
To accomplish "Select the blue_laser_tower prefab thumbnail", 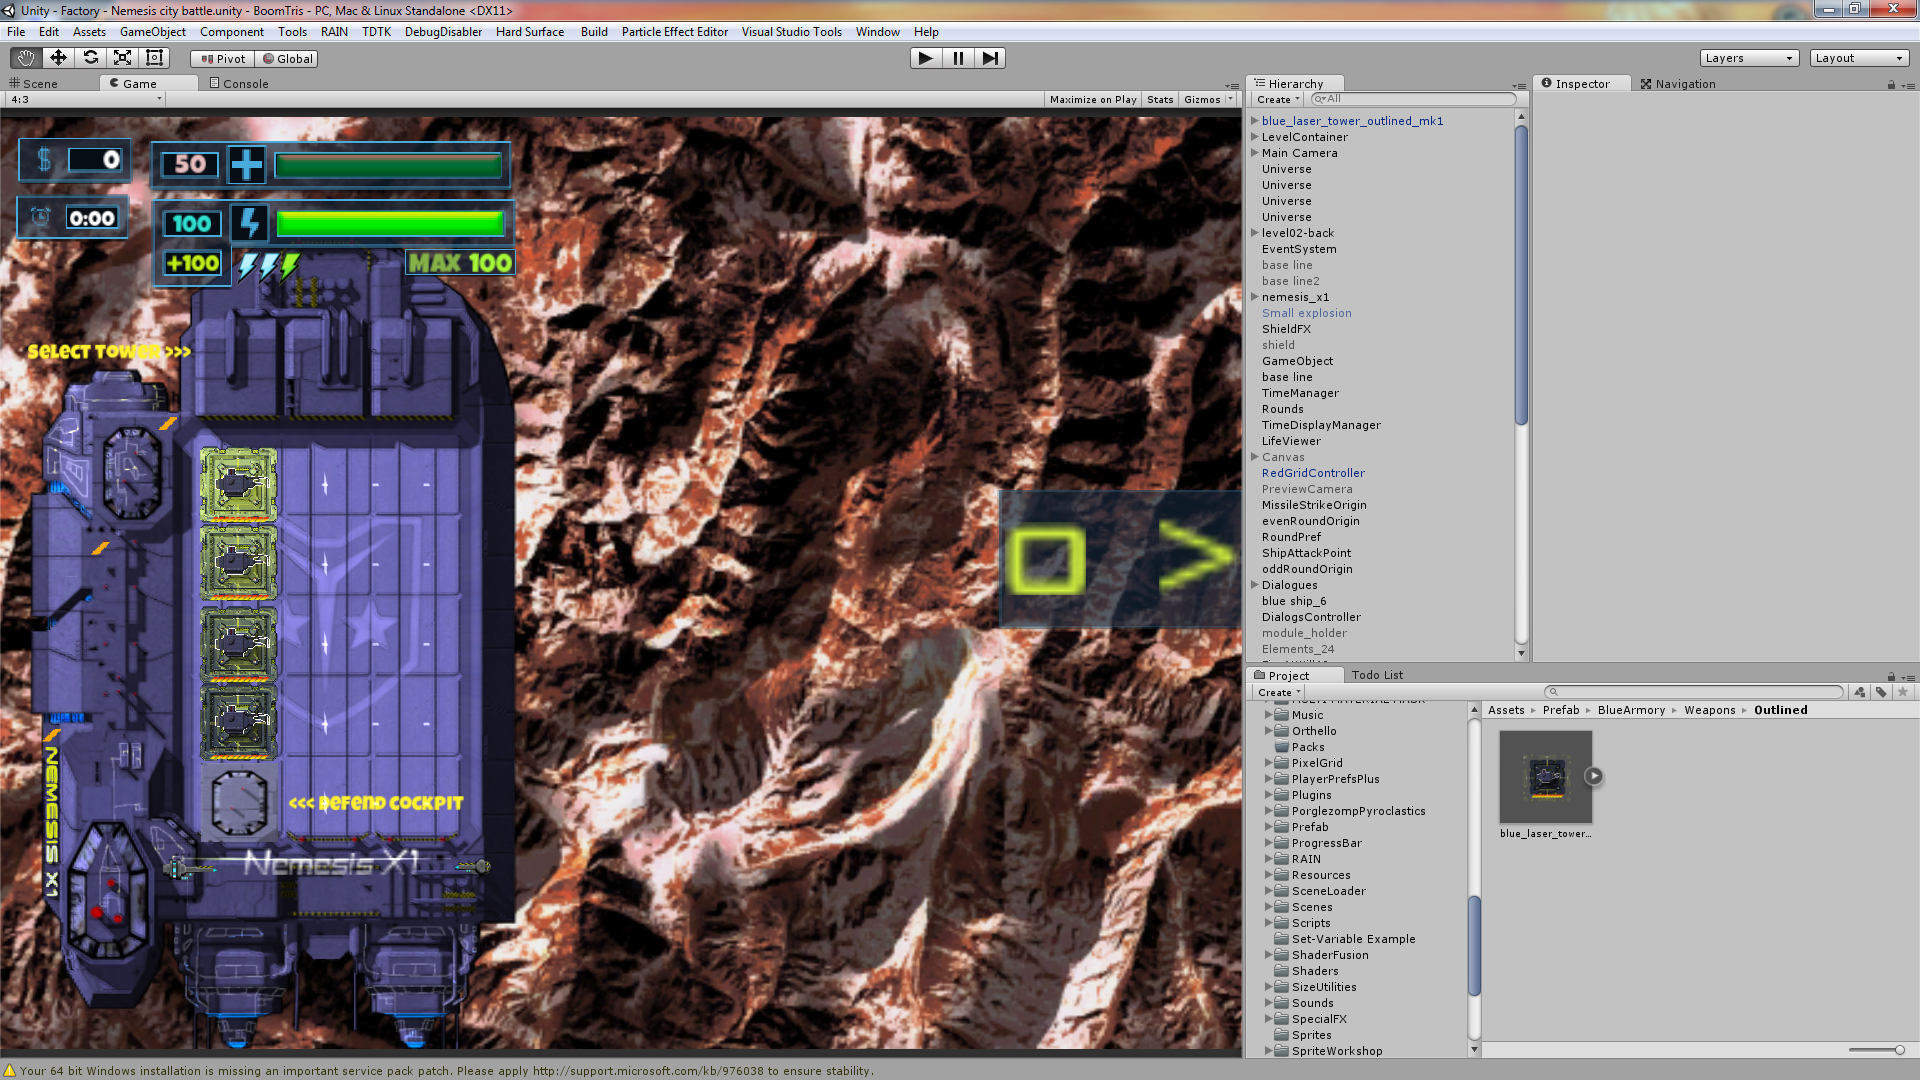I will pyautogui.click(x=1546, y=777).
